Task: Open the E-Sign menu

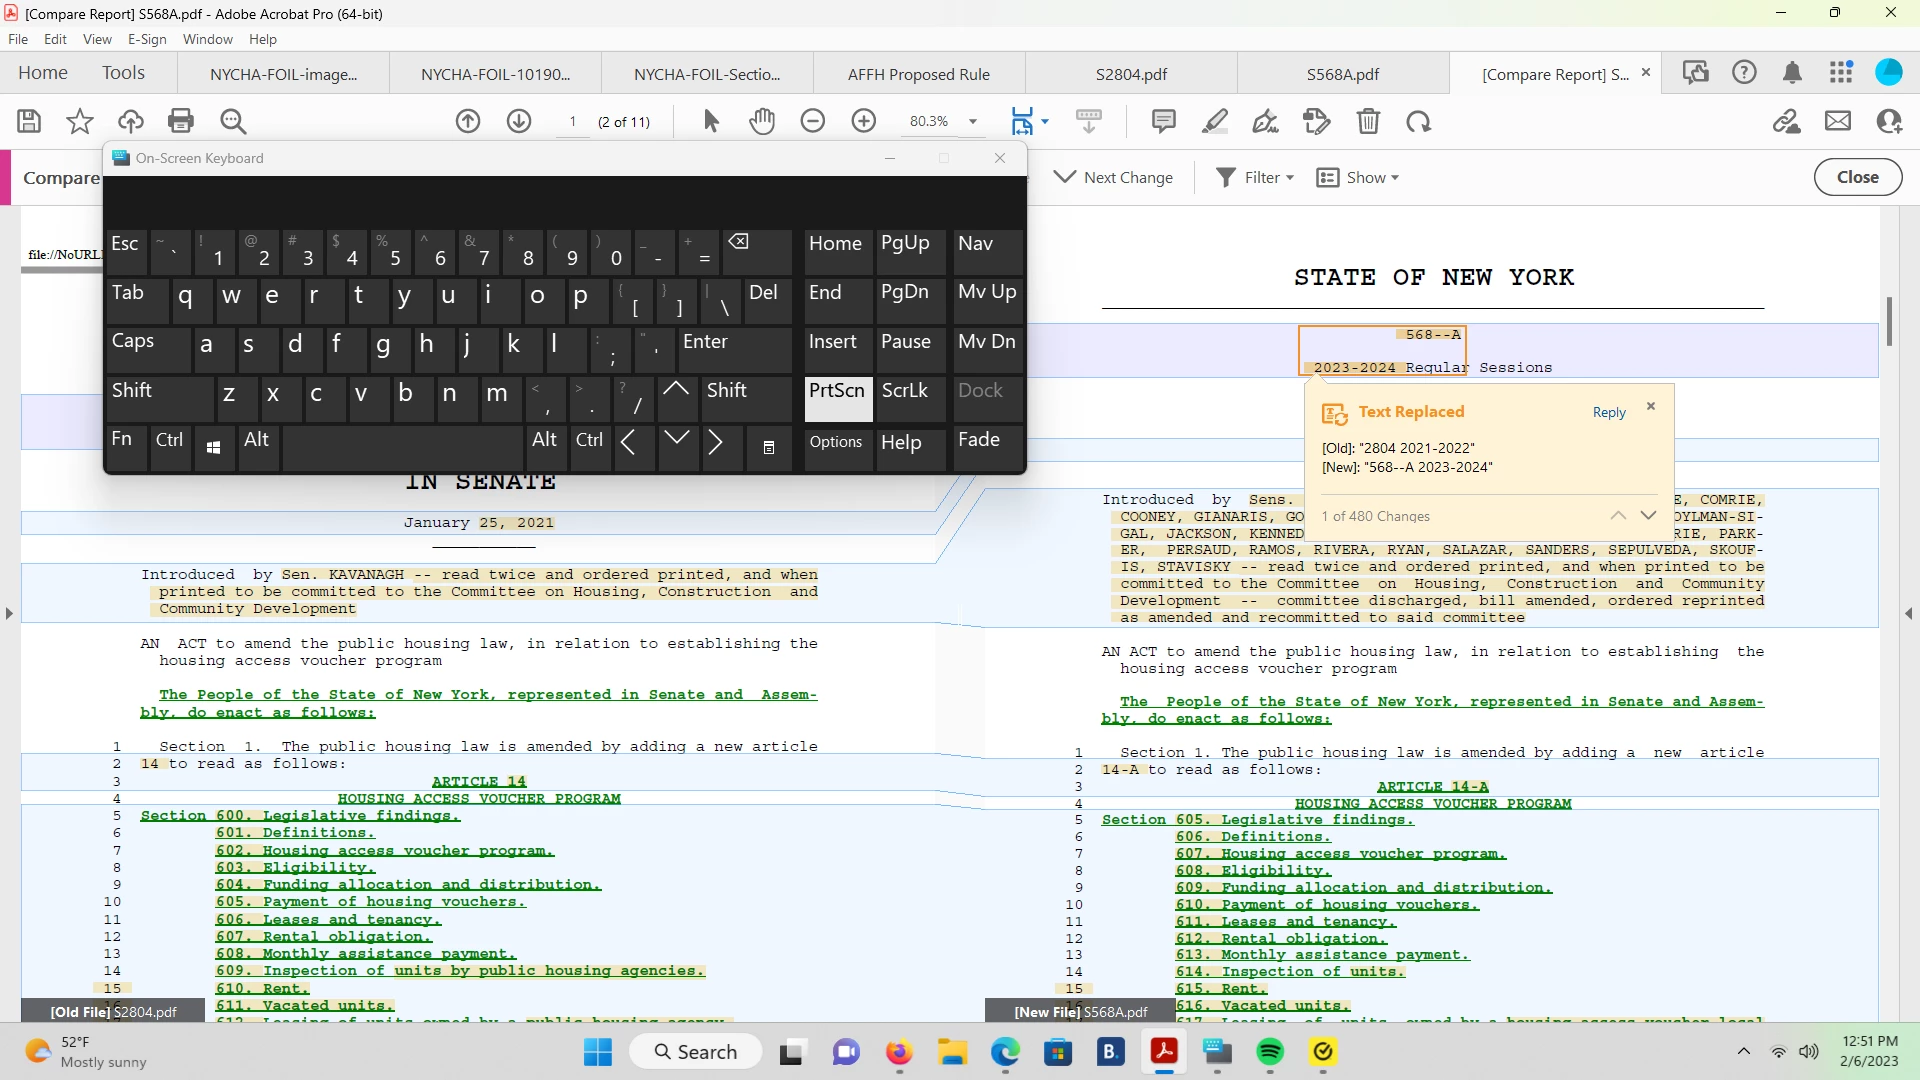Action: [147, 39]
